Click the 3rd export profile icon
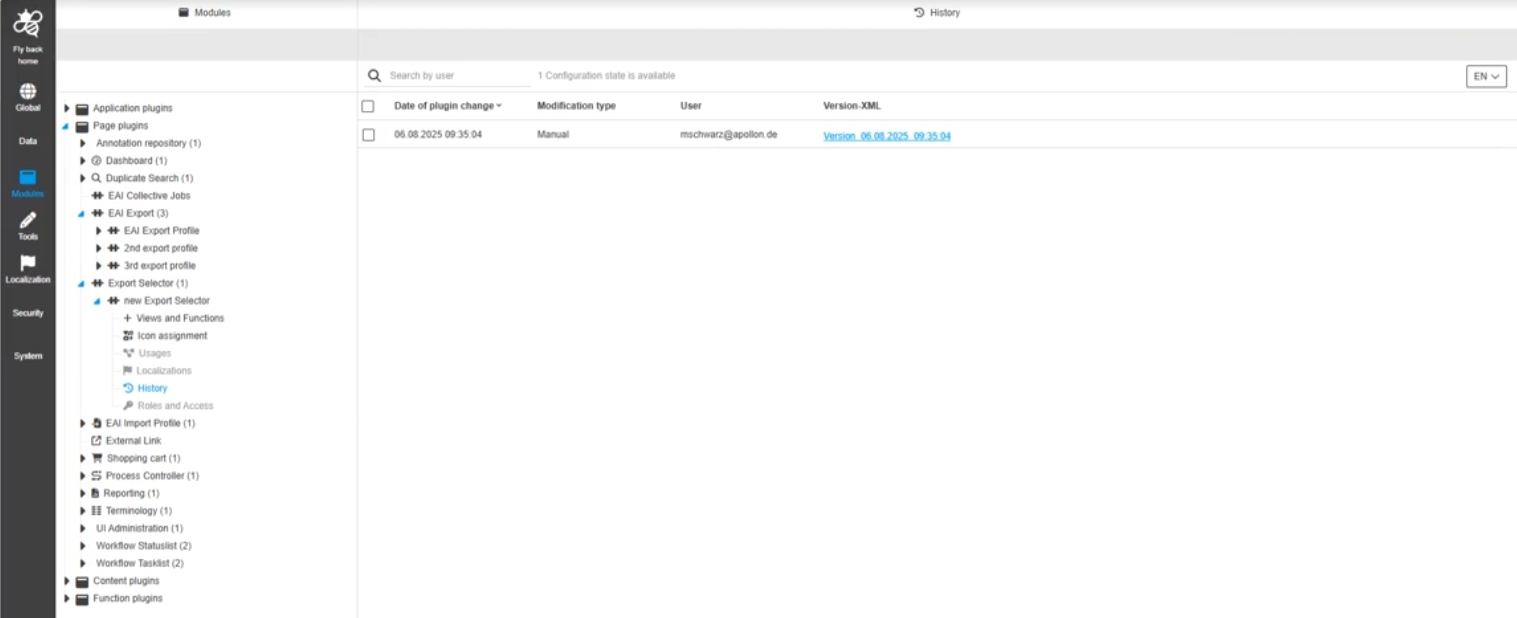The width and height of the screenshot is (1517, 618). pyautogui.click(x=114, y=266)
